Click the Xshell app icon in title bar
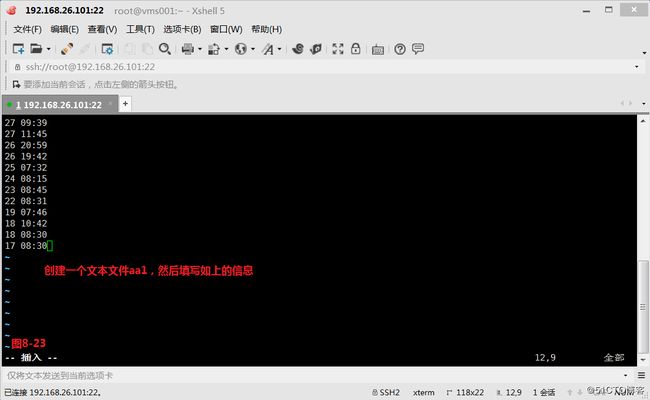The width and height of the screenshot is (650, 400). pyautogui.click(x=12, y=10)
